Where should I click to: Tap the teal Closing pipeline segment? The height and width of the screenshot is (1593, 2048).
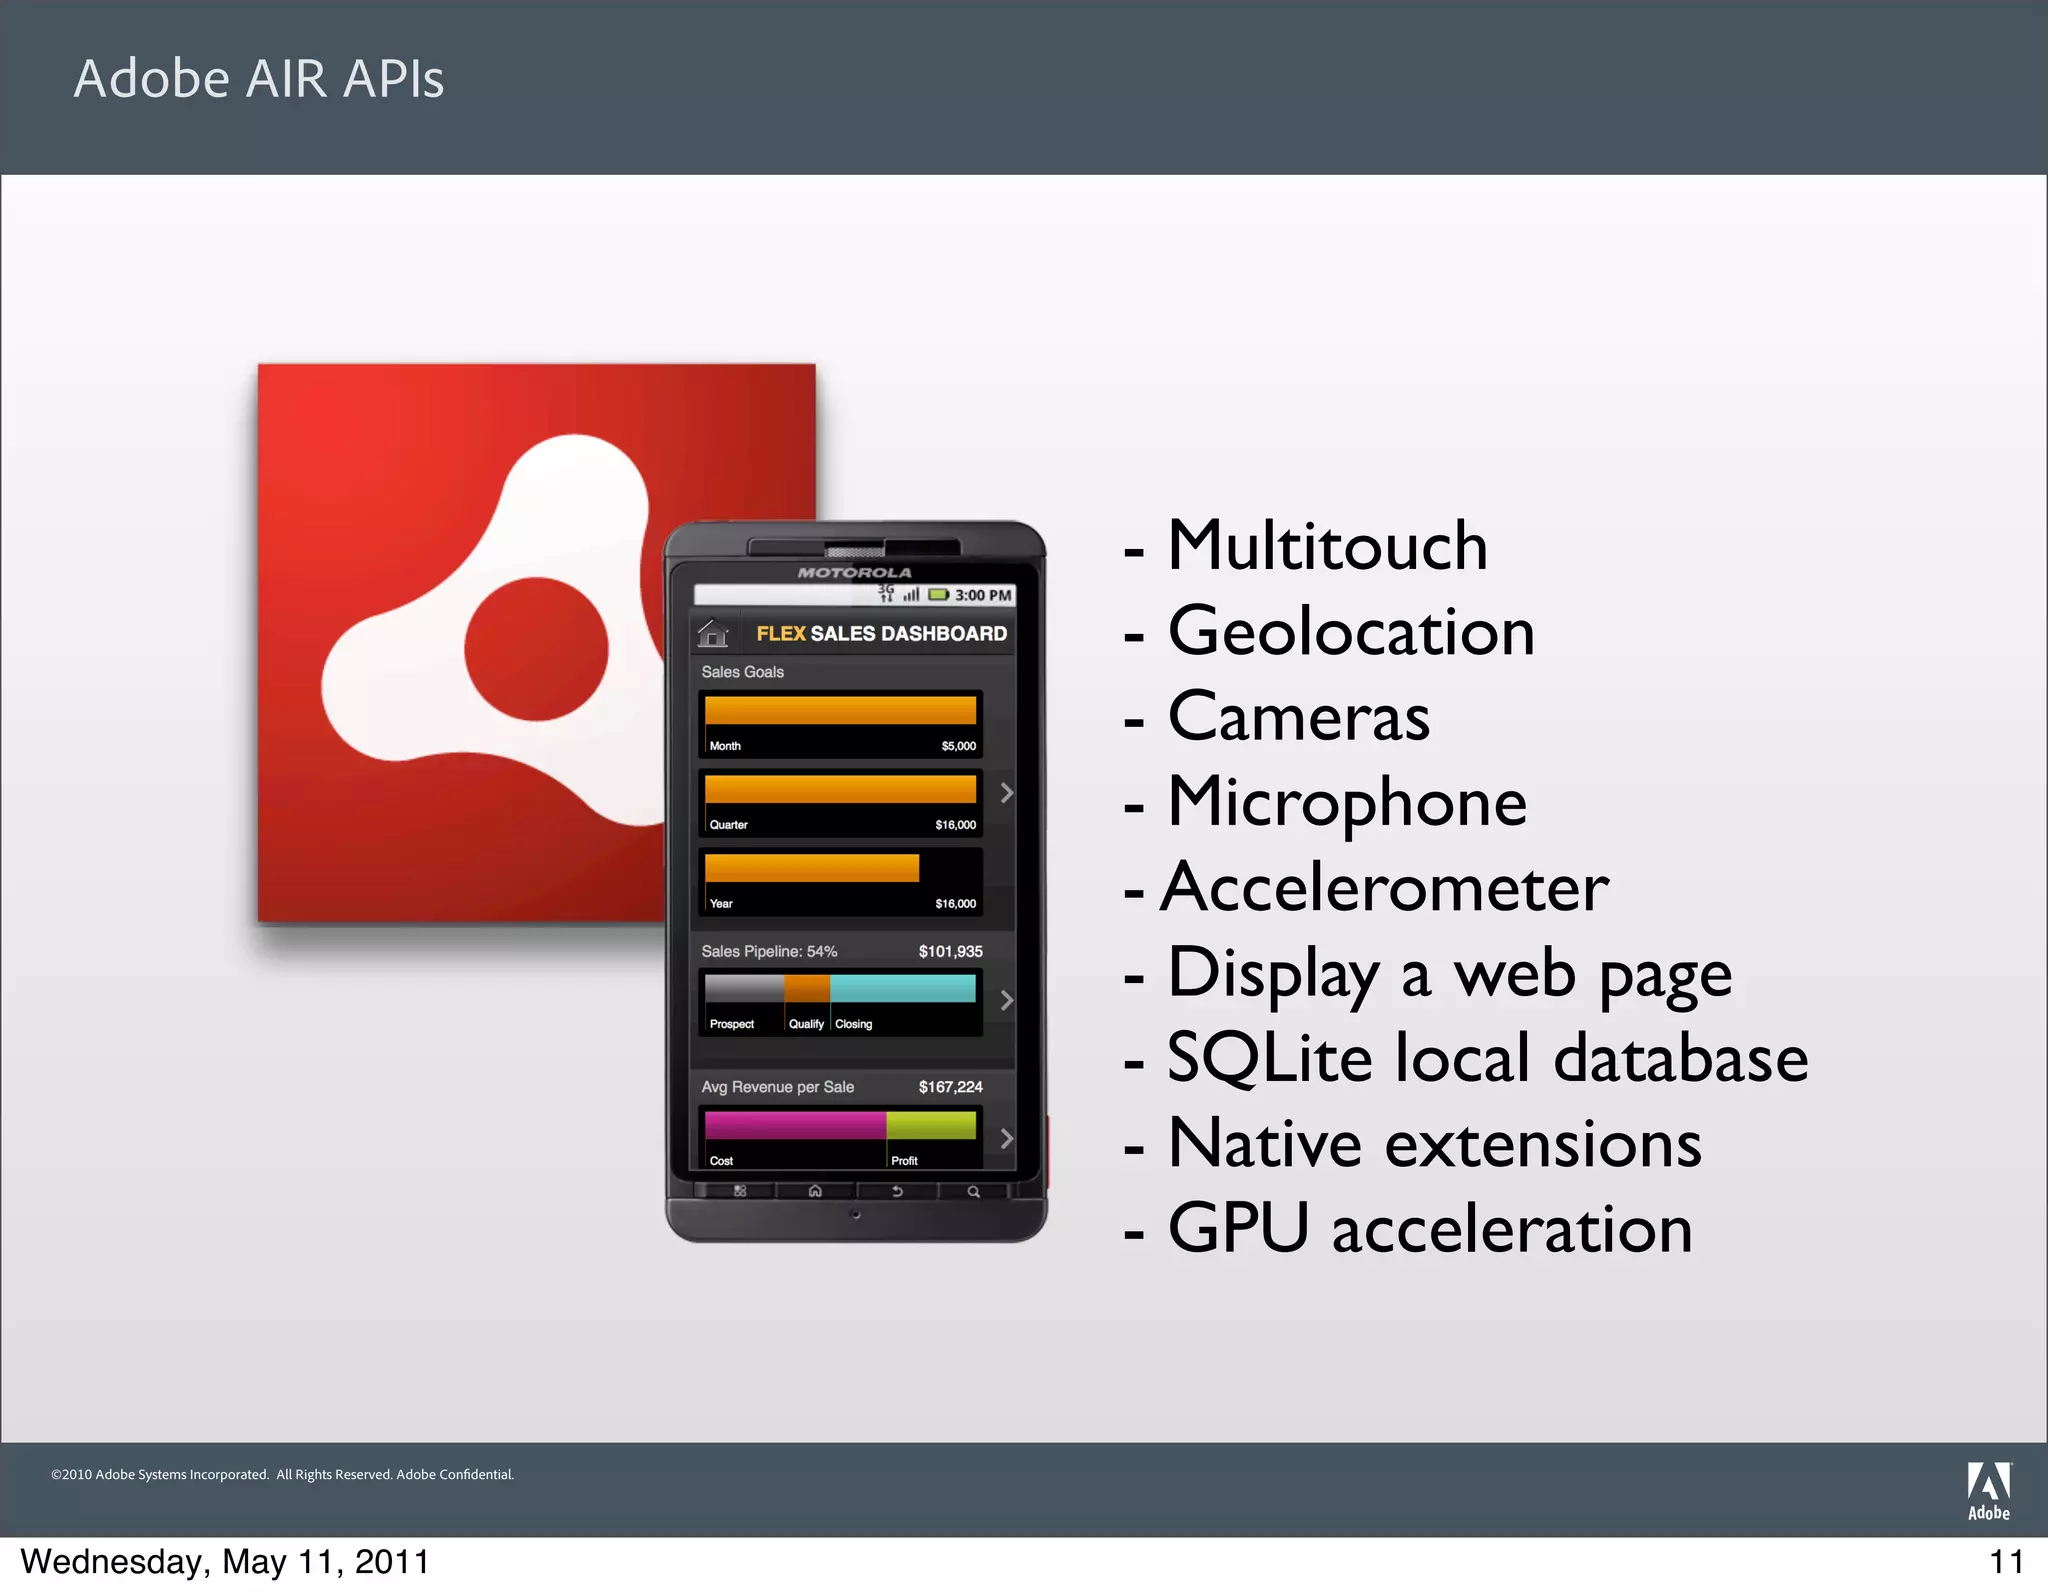tap(903, 988)
